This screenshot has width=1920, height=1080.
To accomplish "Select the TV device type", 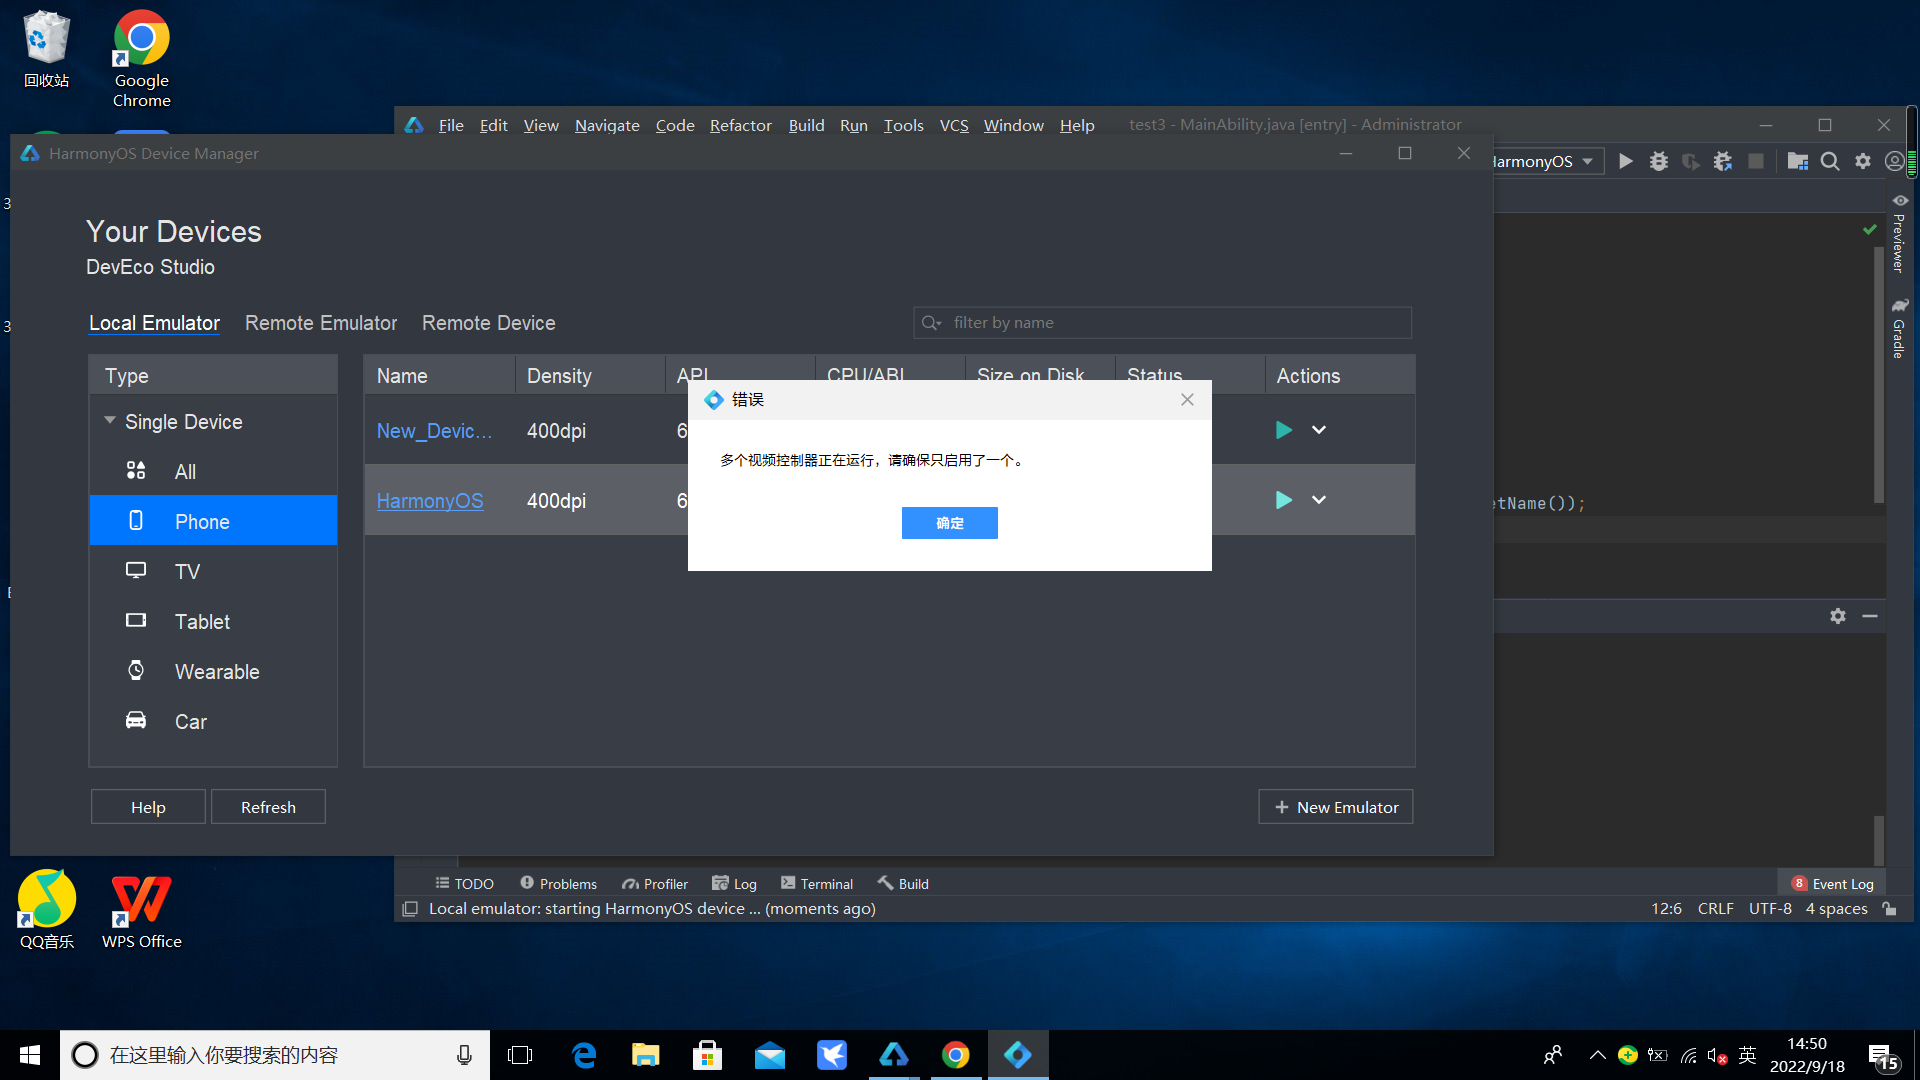I will tap(213, 571).
